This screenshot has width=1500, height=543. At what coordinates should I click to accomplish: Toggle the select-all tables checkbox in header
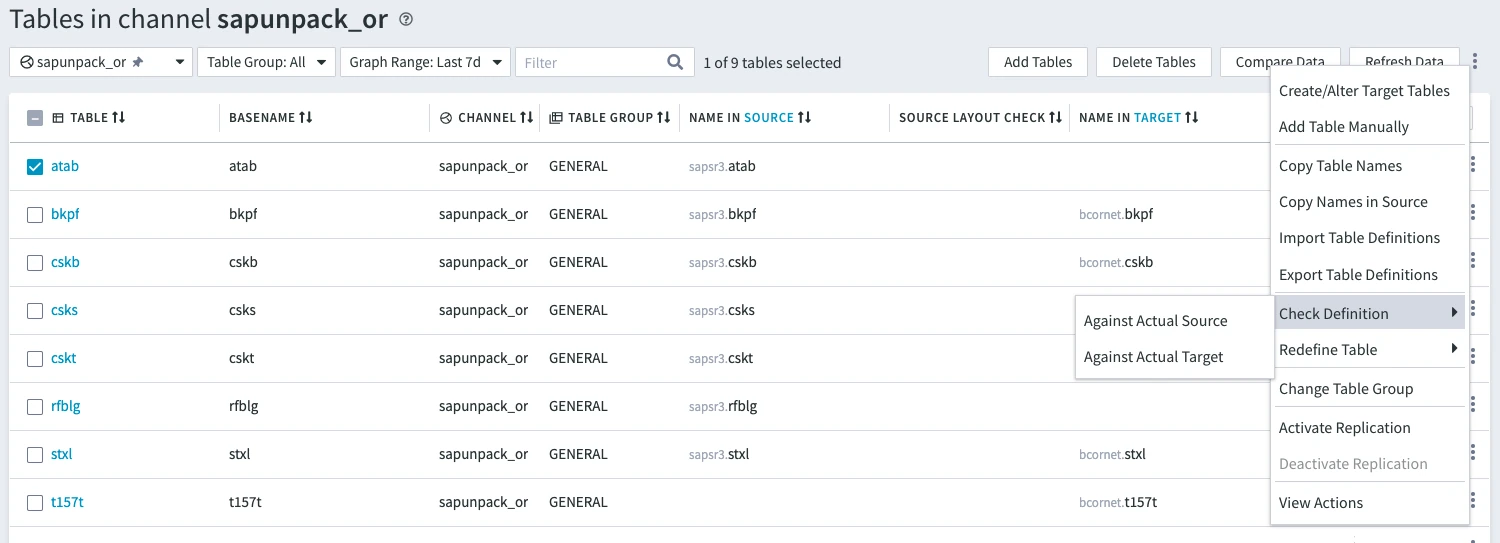coord(35,118)
